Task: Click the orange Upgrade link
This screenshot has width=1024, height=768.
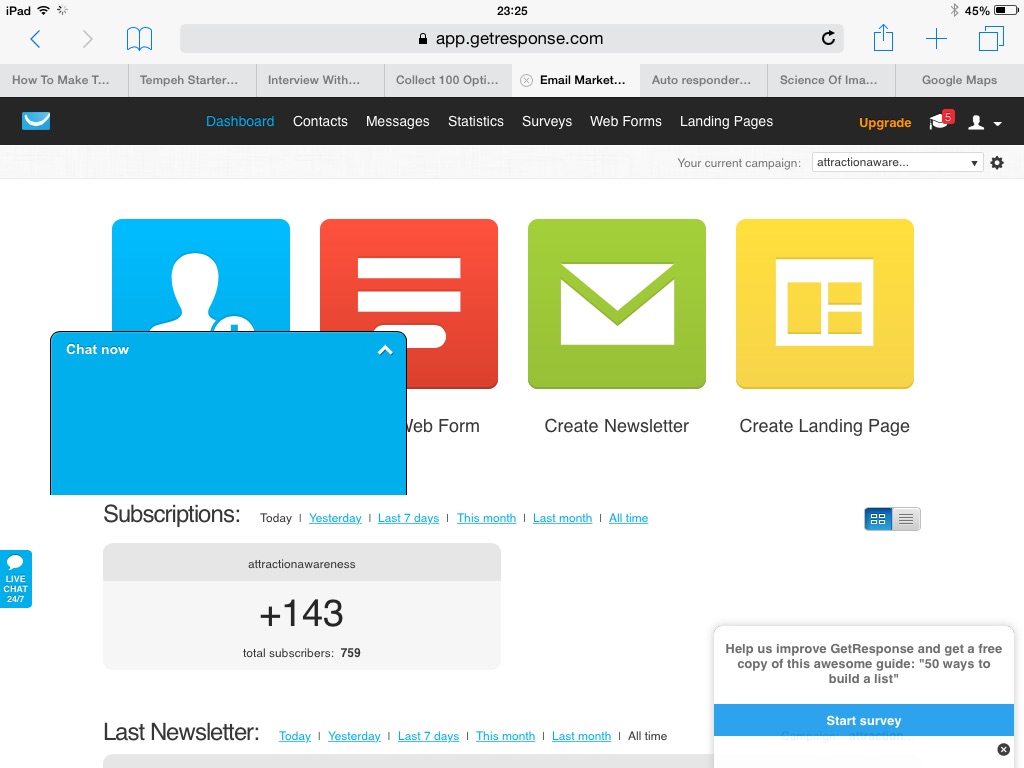Action: [885, 123]
